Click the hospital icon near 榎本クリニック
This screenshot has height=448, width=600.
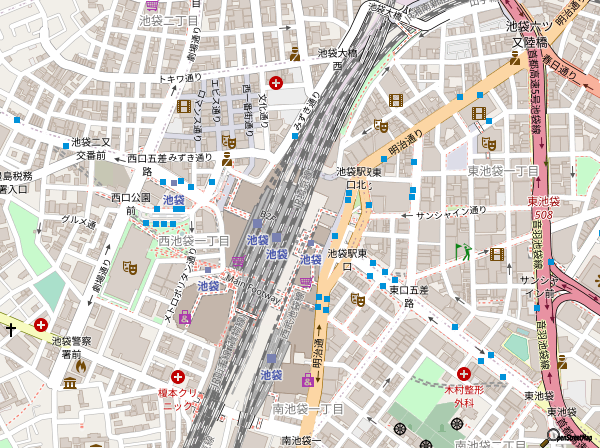178,377
